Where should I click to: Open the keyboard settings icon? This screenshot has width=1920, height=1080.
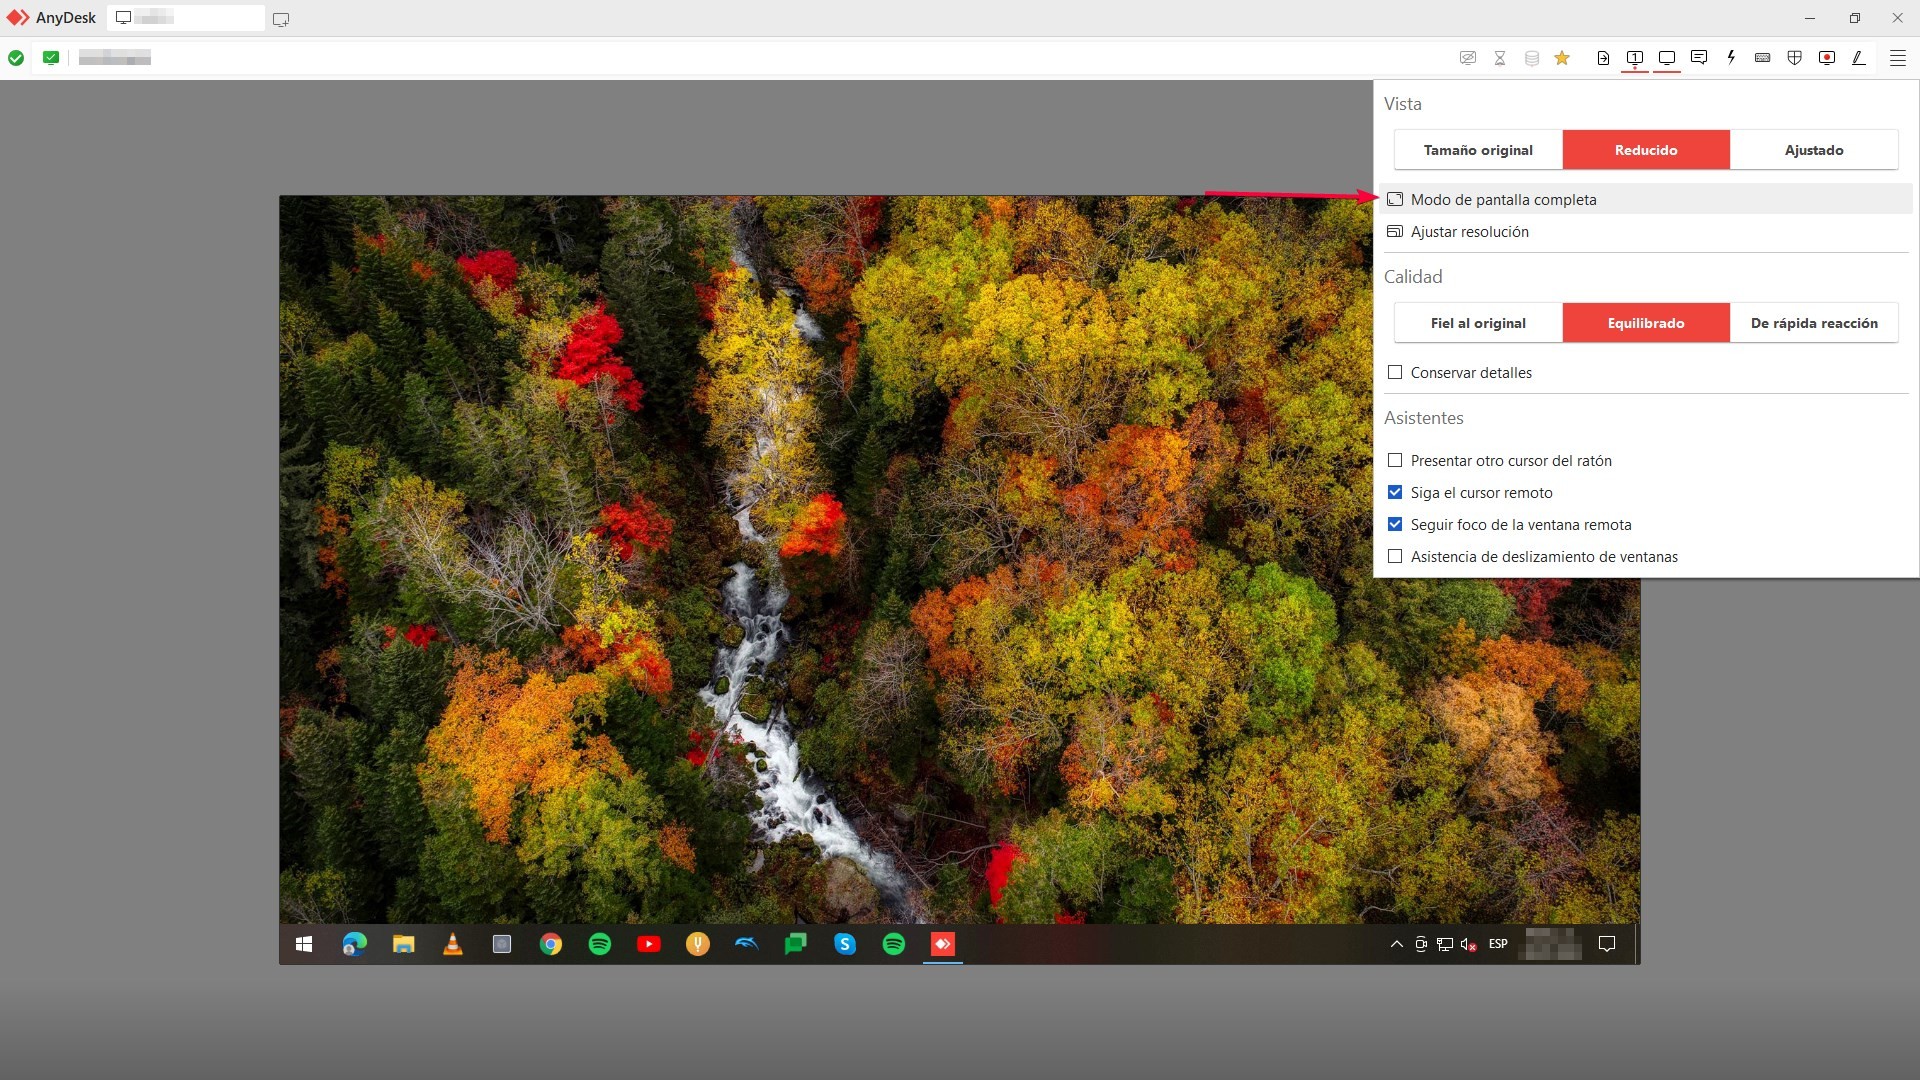point(1762,58)
